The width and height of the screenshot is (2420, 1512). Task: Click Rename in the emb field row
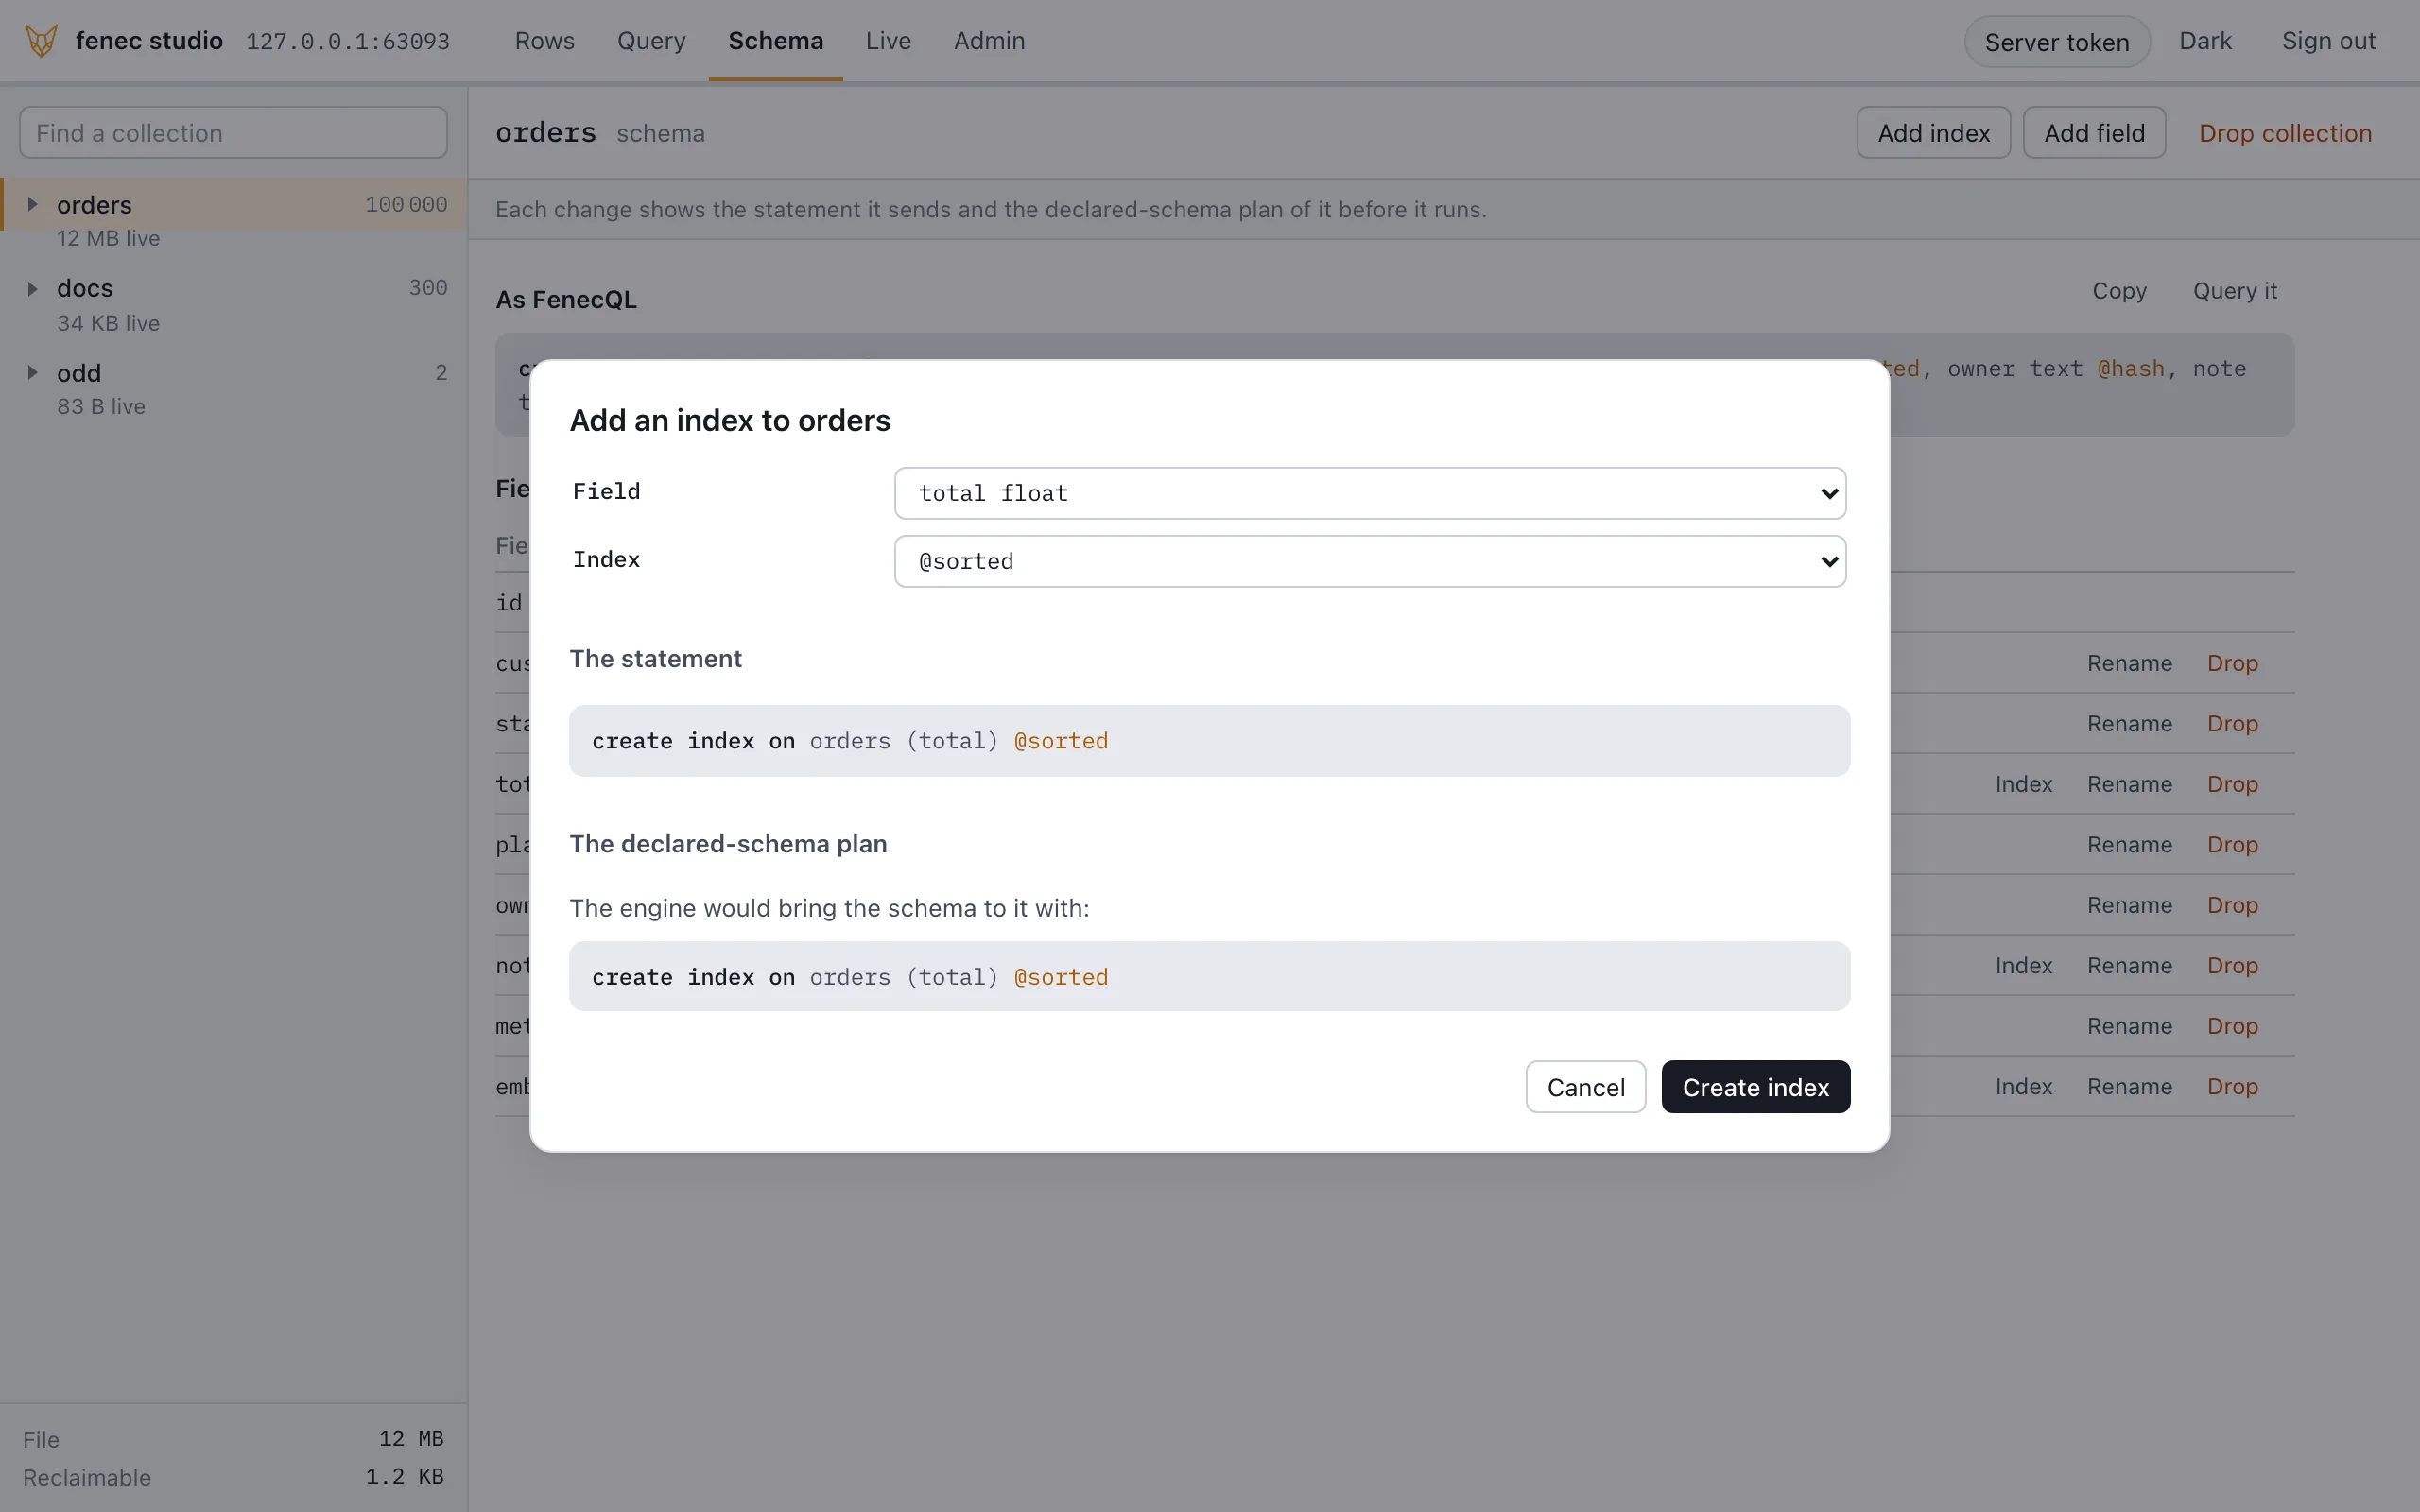click(2129, 1087)
